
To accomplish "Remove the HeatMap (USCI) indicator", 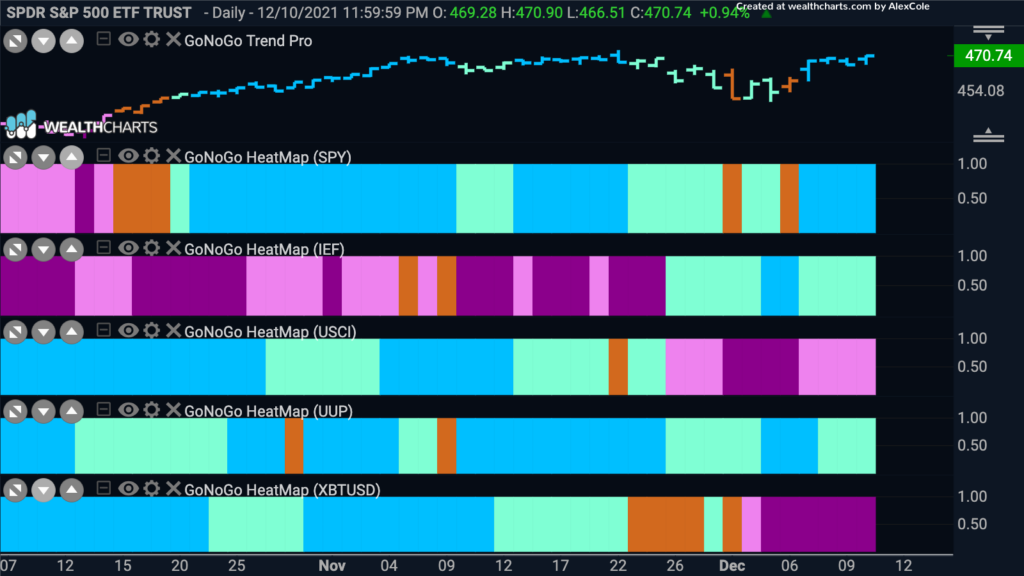I will (173, 330).
